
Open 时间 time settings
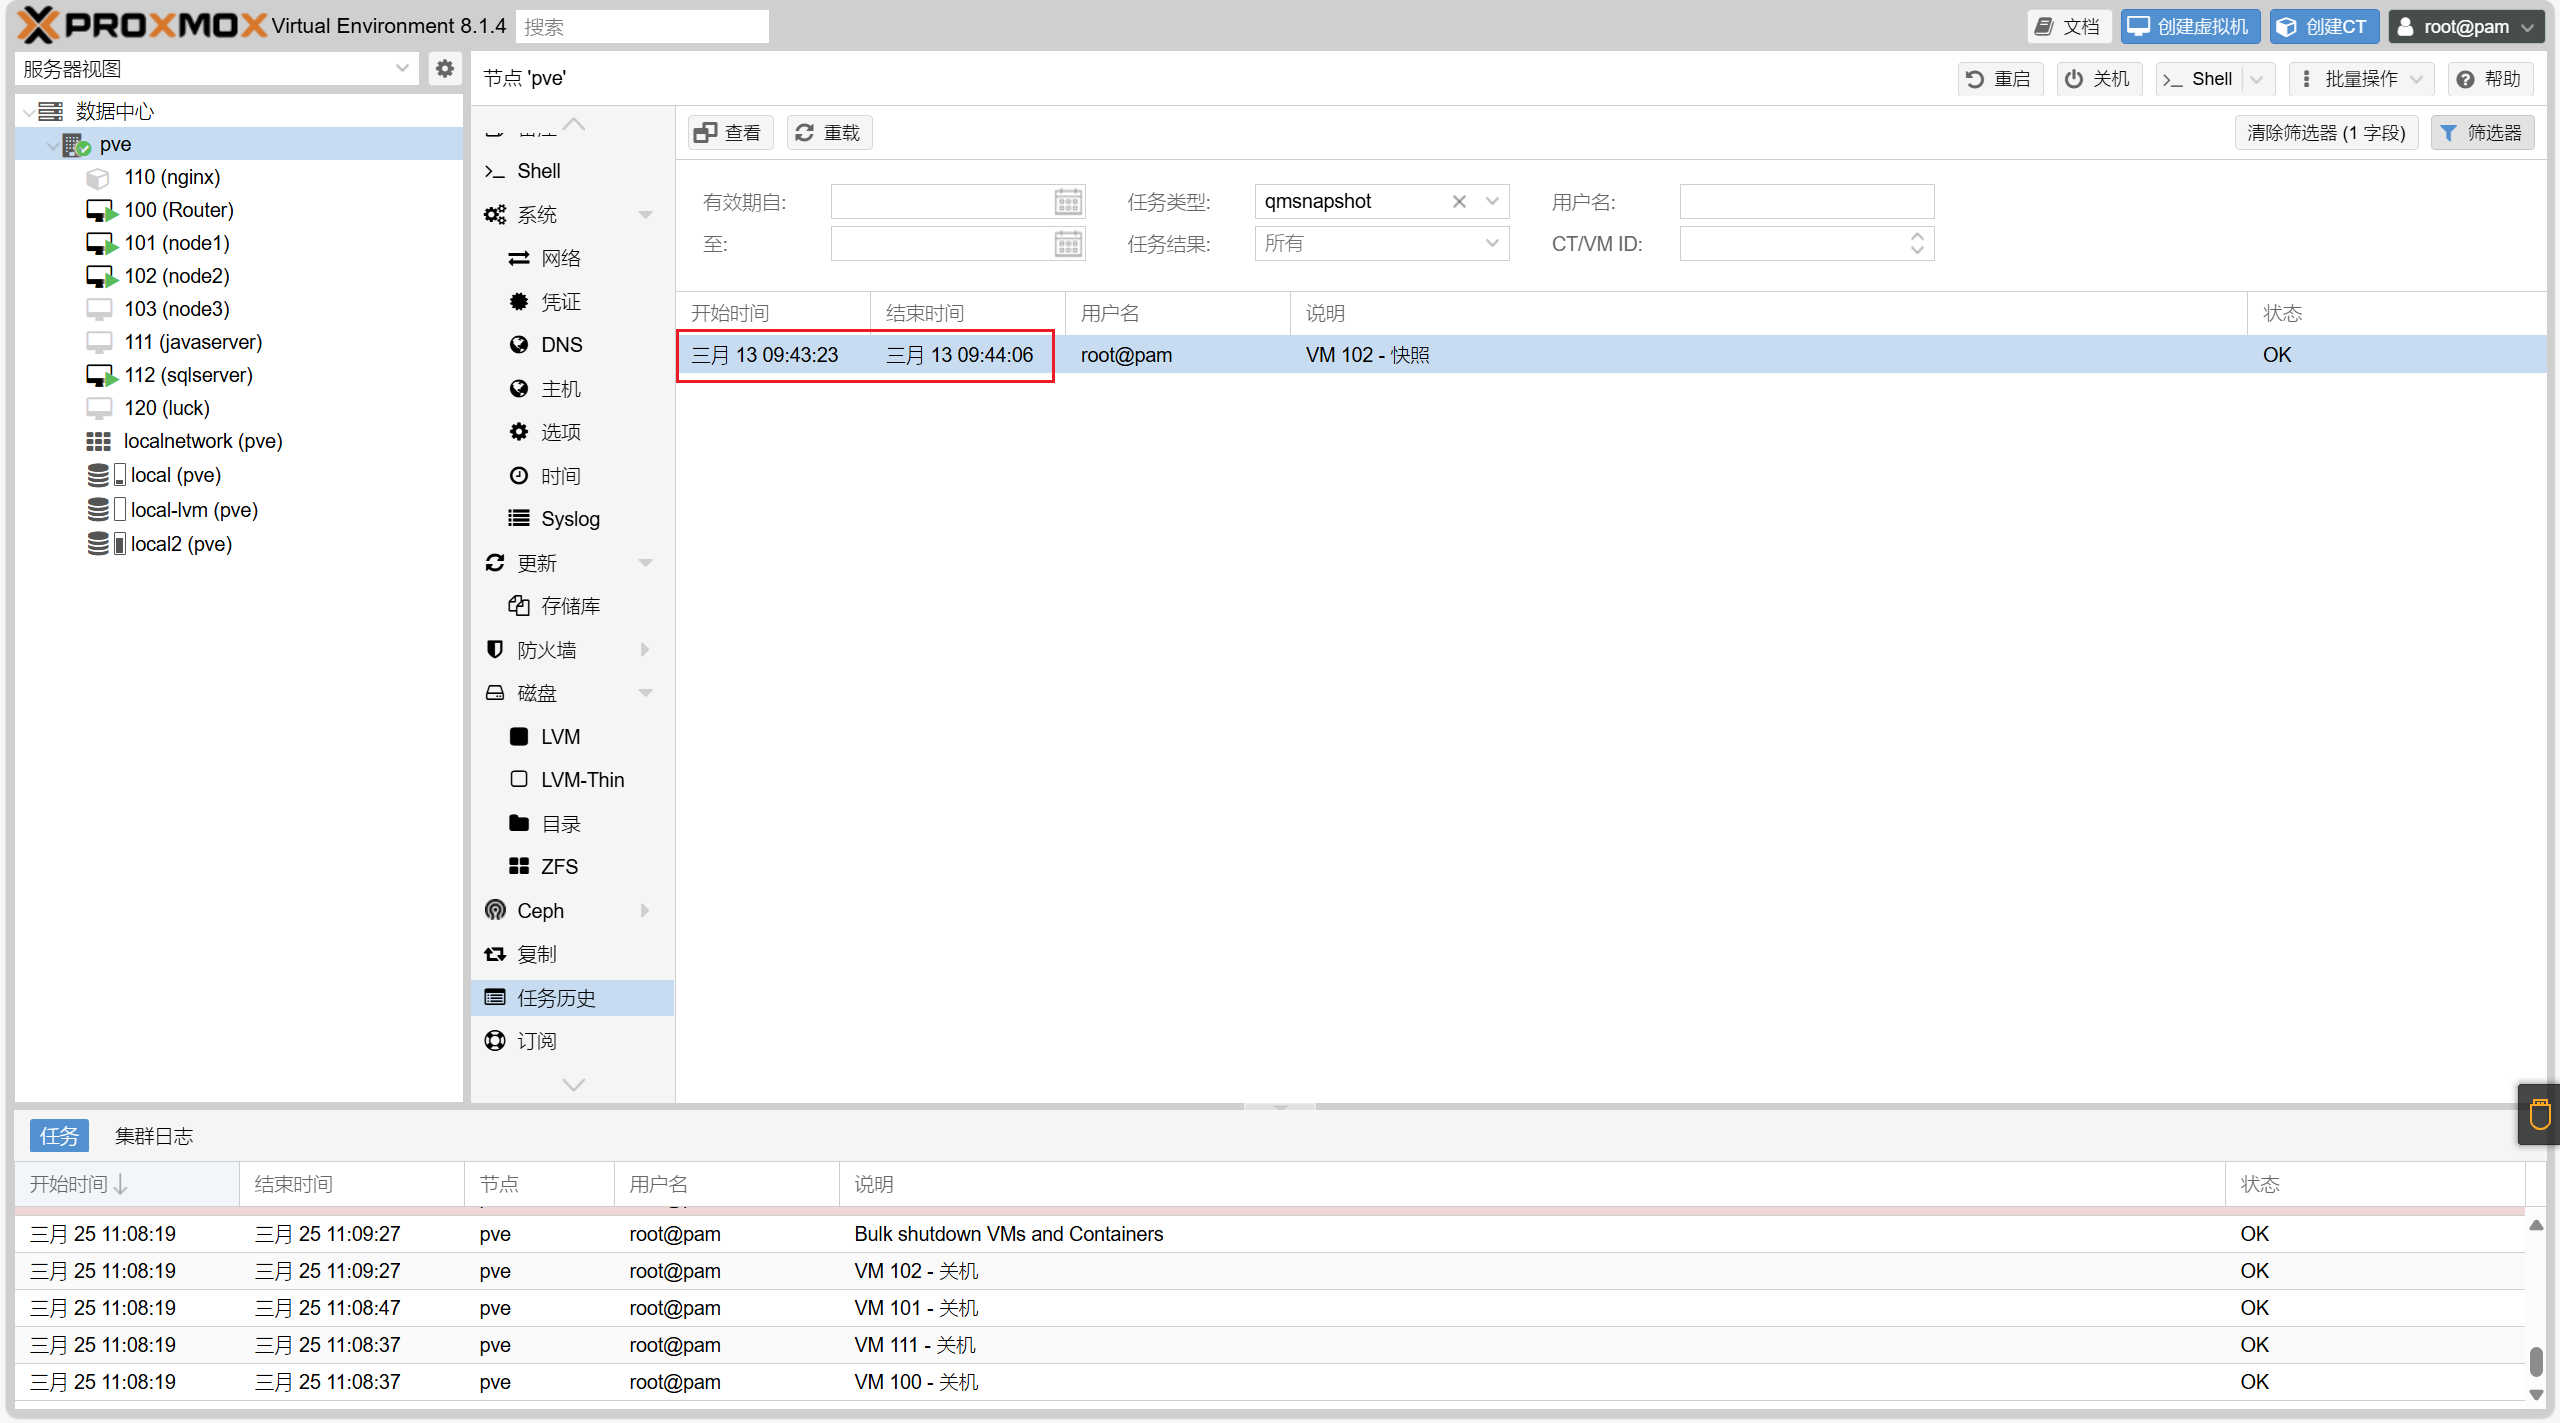560,476
